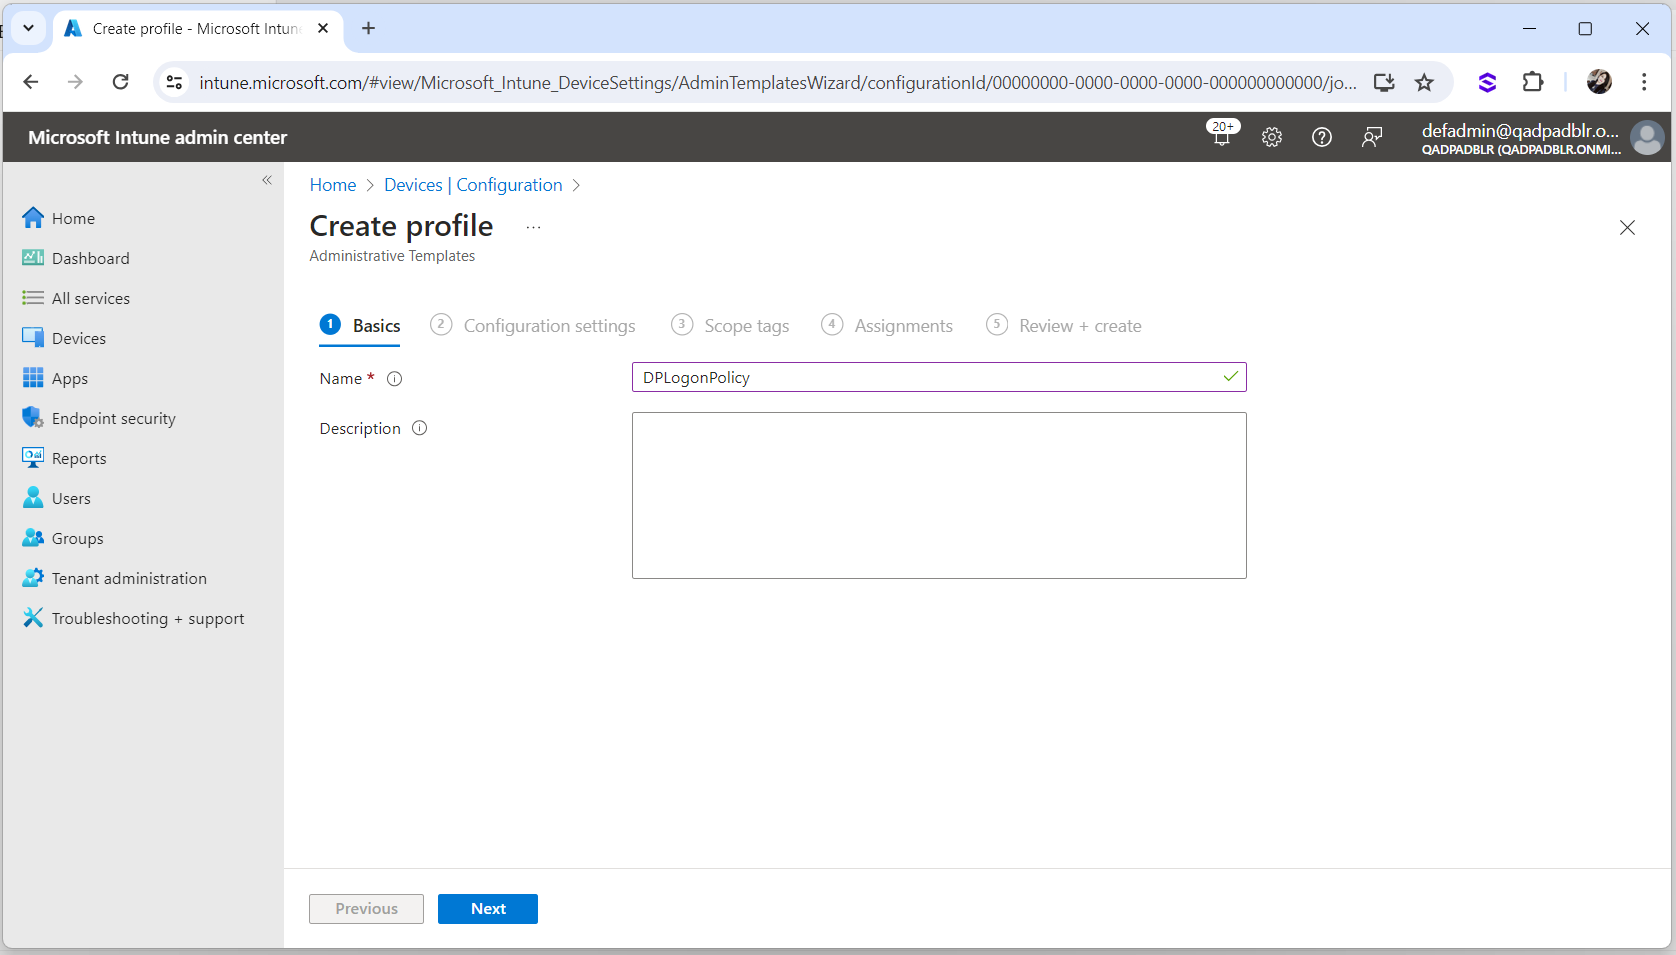
Task: Open Groups in the sidebar
Action: point(63,538)
